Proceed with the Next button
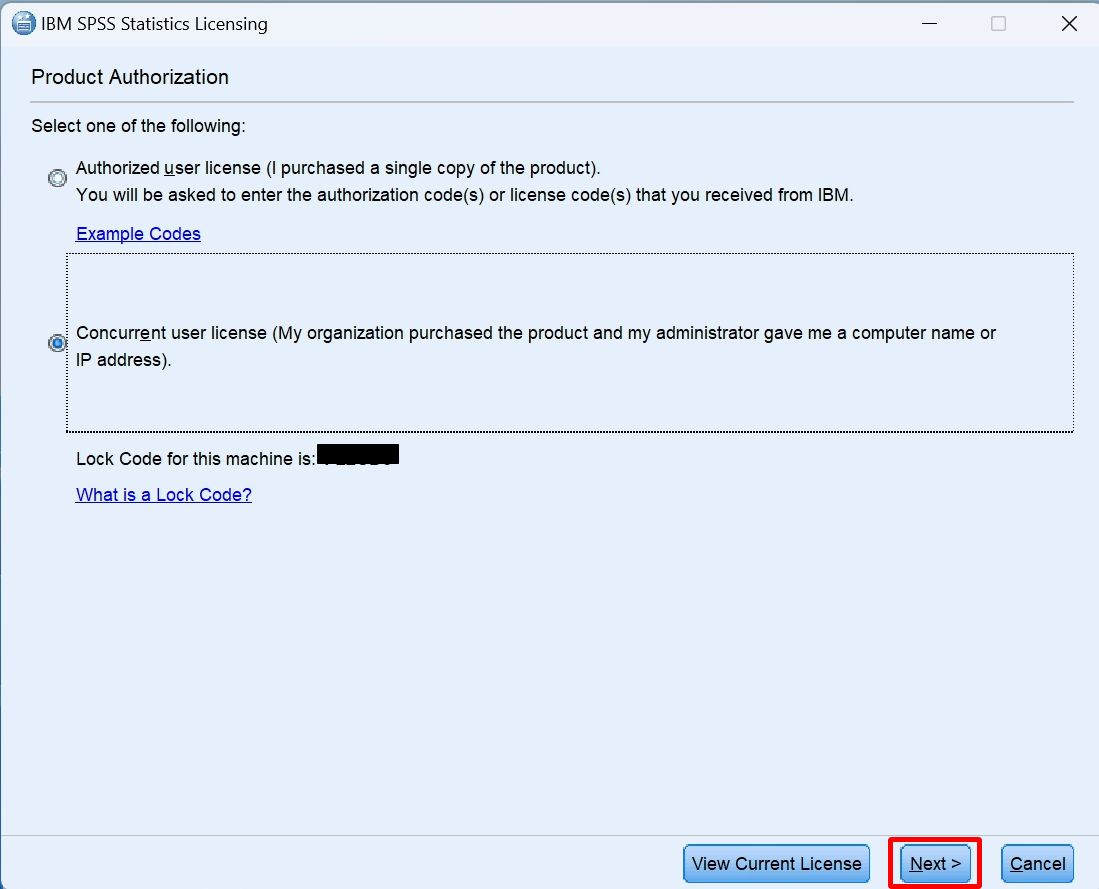 (x=935, y=863)
